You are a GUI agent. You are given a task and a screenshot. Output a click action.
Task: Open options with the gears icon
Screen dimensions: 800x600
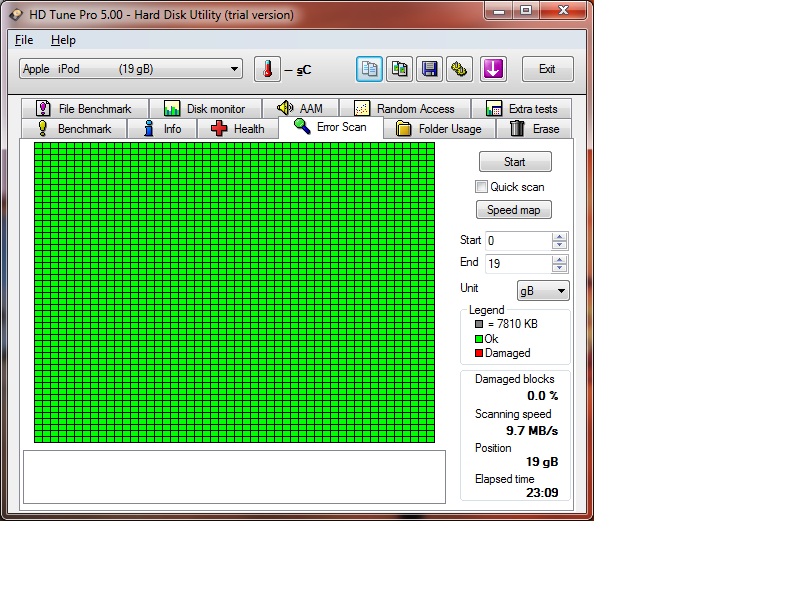(459, 69)
